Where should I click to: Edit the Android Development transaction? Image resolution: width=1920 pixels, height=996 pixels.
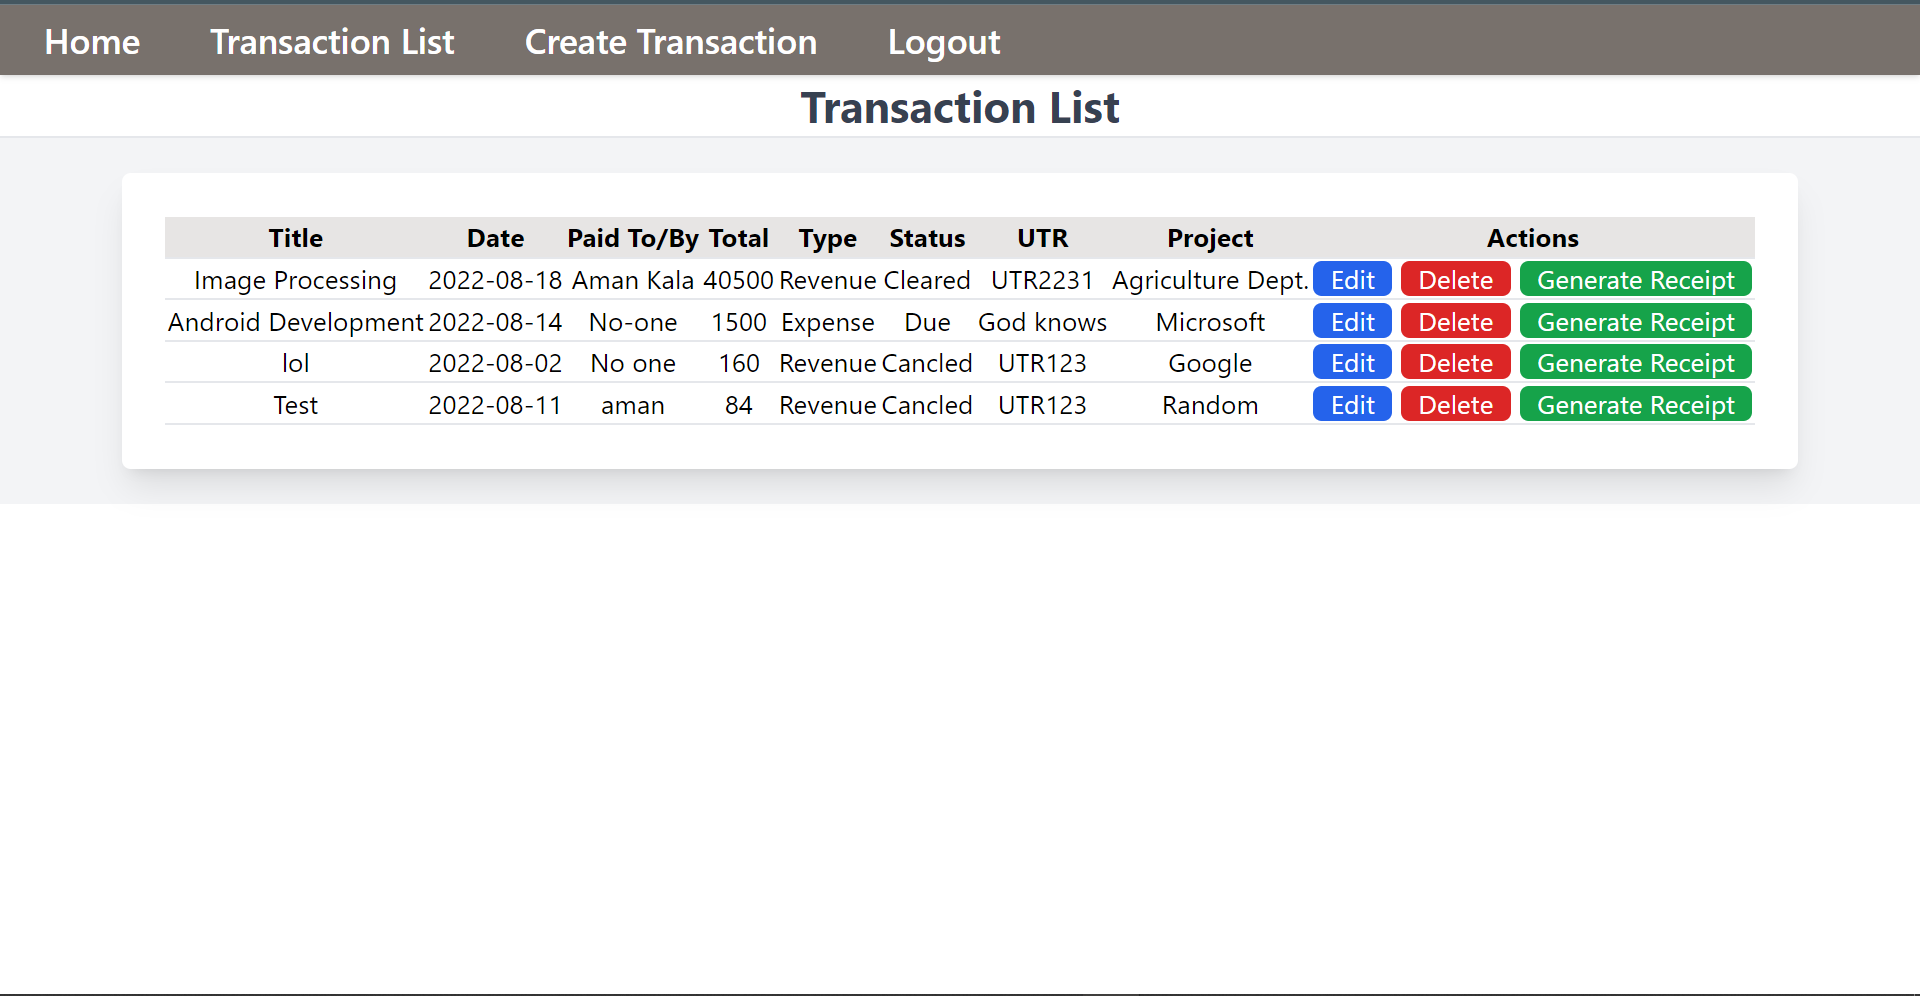(1351, 321)
